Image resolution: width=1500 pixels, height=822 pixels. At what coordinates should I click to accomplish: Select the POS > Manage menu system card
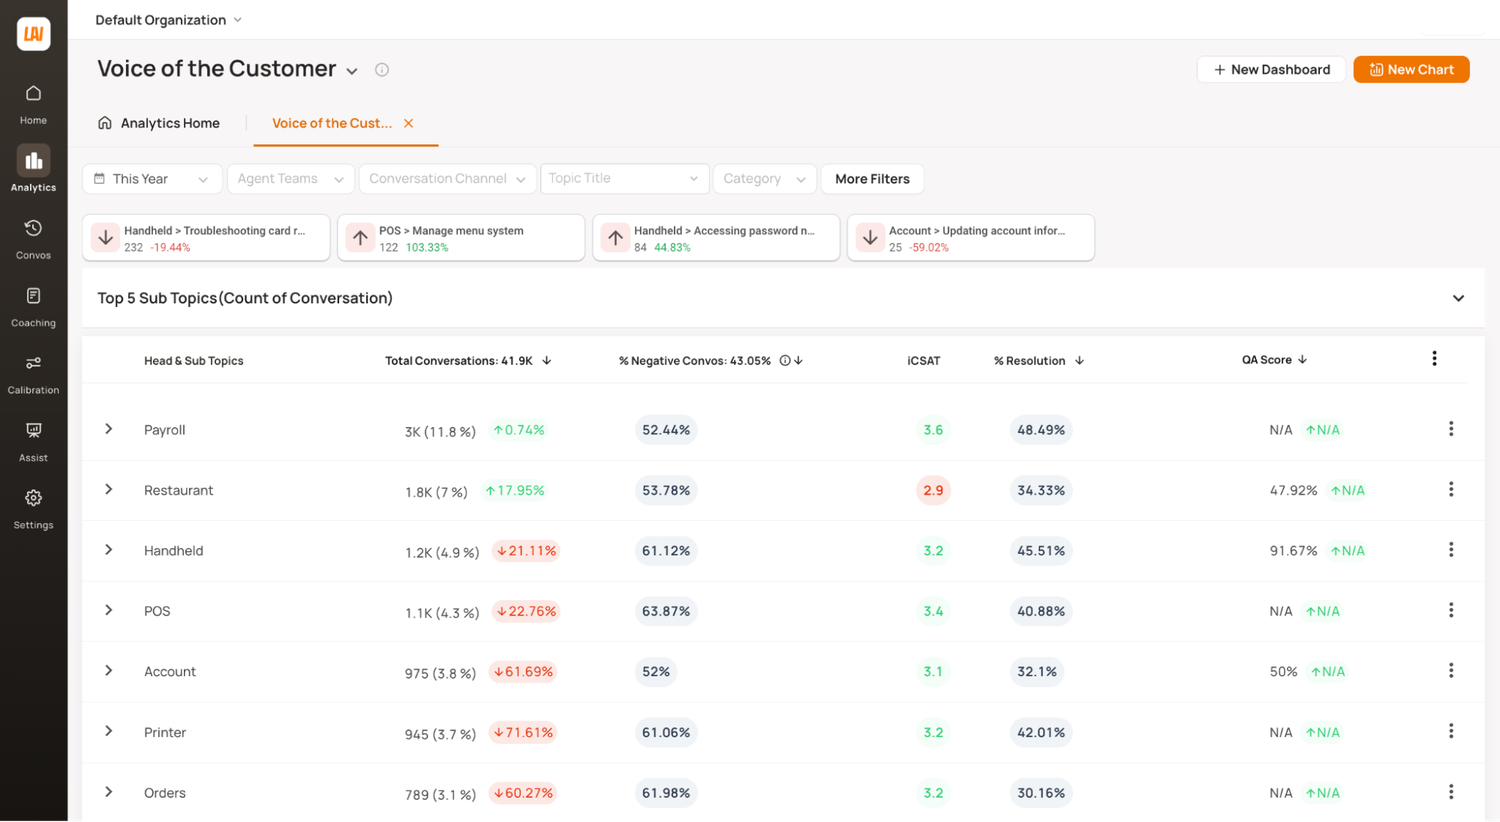pos(461,238)
